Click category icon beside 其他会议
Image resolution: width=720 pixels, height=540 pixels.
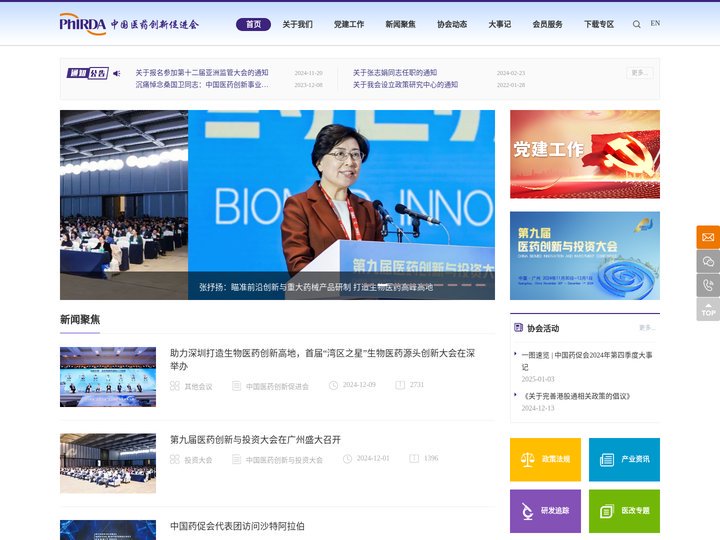(174, 386)
